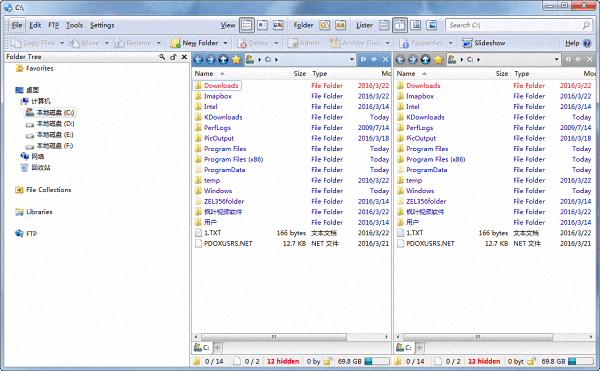
Task: Sort left pane by Name column header
Action: pyautogui.click(x=204, y=73)
